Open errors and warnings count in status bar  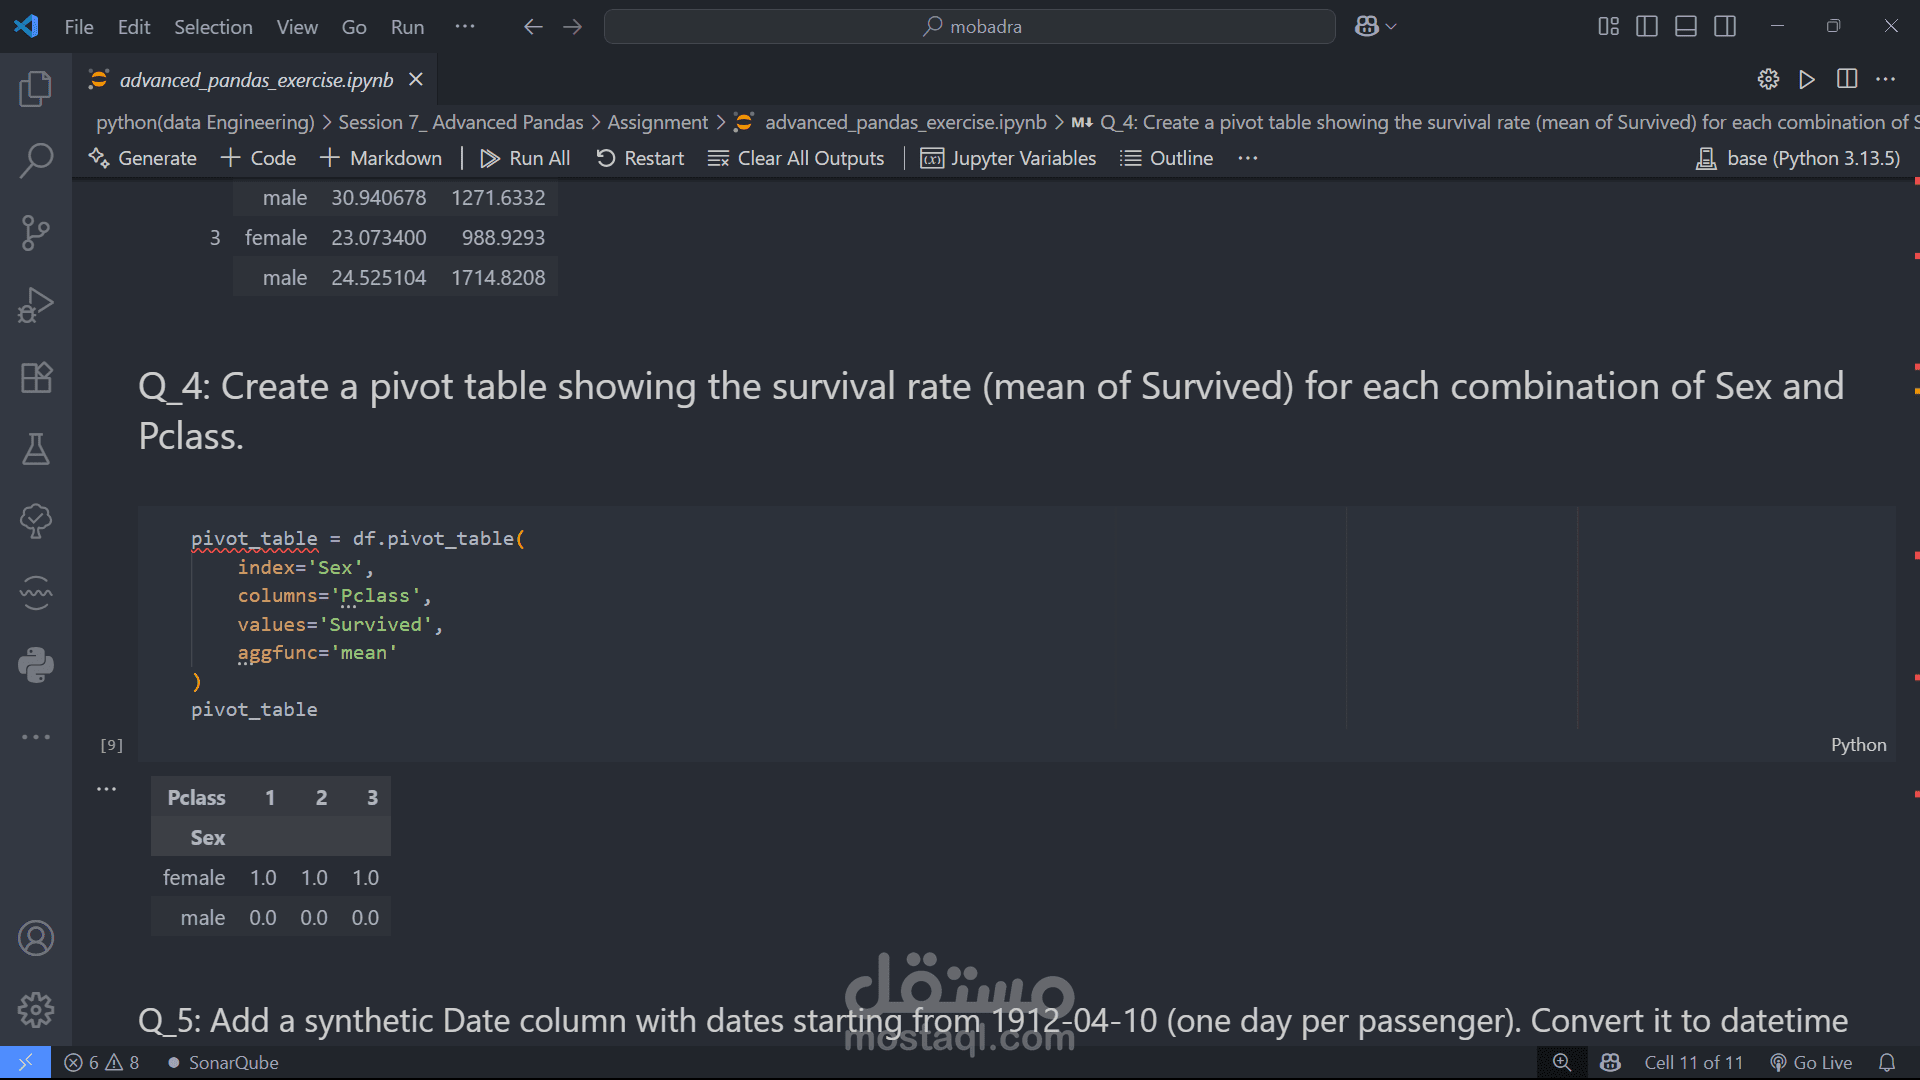coord(102,1062)
